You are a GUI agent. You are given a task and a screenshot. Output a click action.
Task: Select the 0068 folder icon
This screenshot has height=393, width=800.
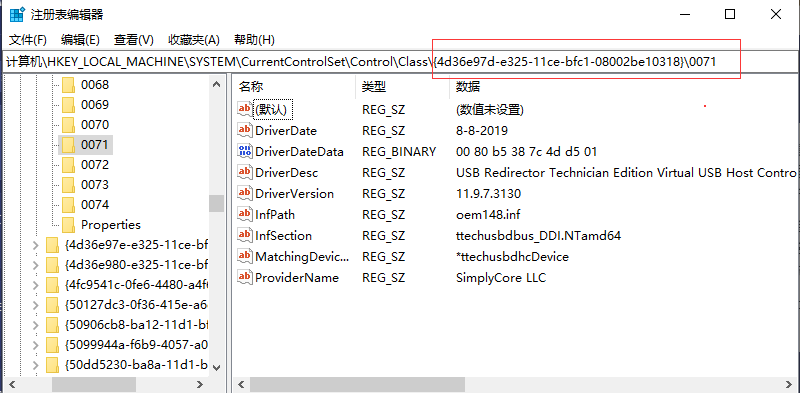coord(68,85)
